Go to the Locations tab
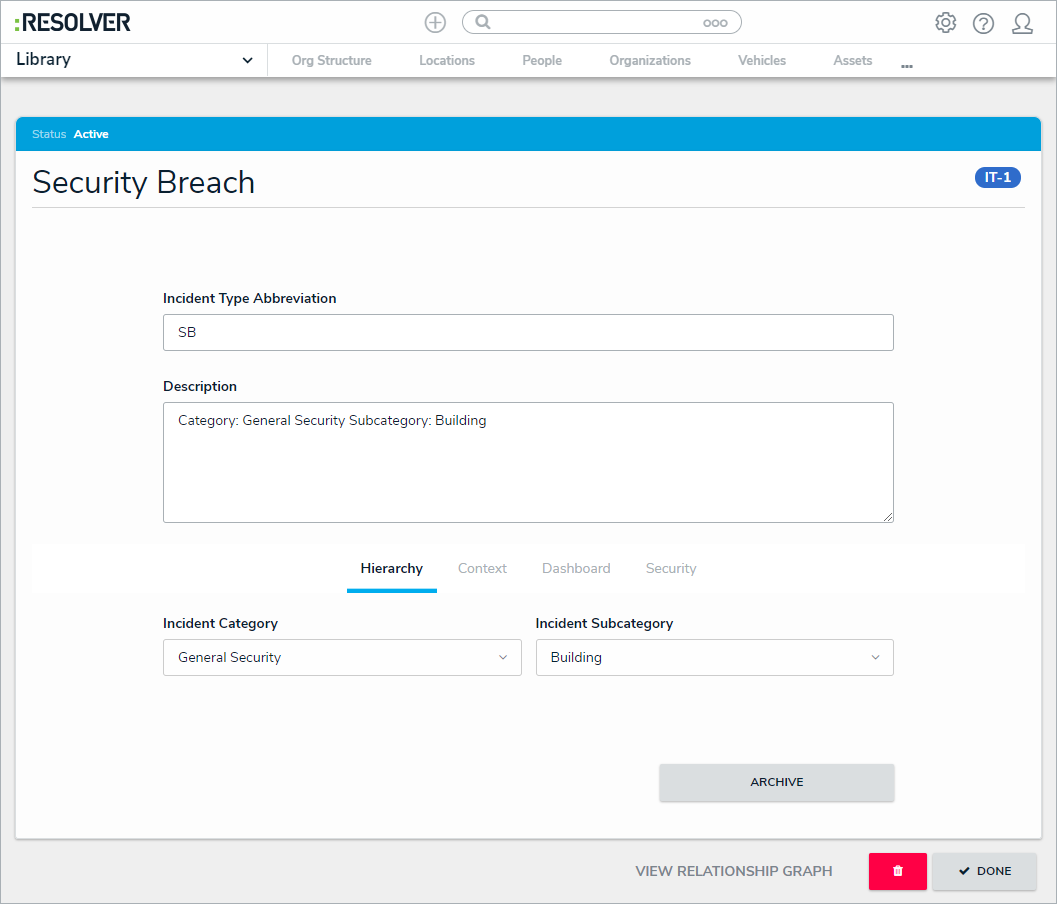 (x=447, y=60)
